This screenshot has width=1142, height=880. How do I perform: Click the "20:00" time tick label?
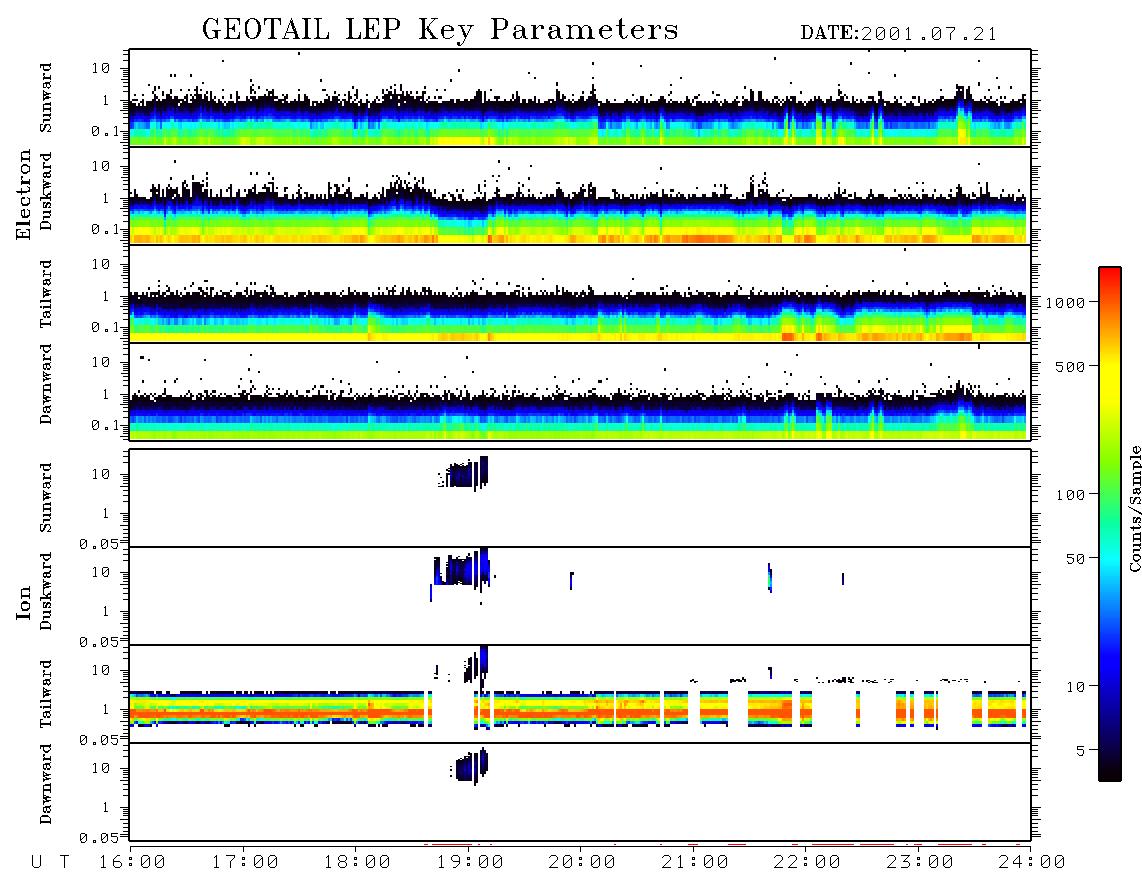[x=582, y=863]
